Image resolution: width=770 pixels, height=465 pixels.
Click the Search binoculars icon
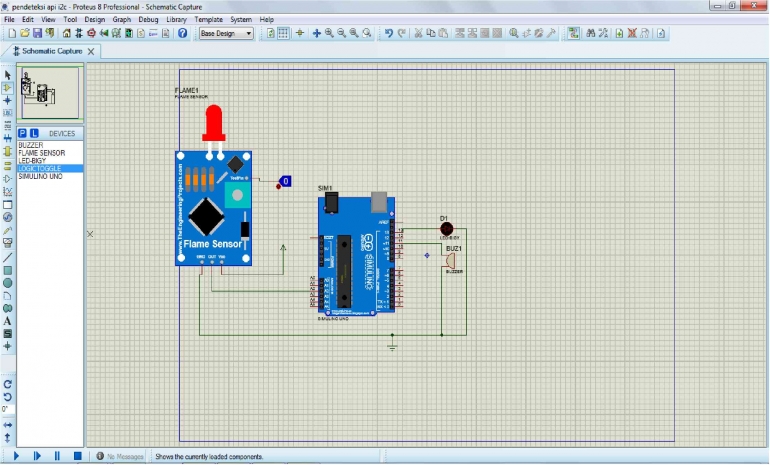coord(591,33)
